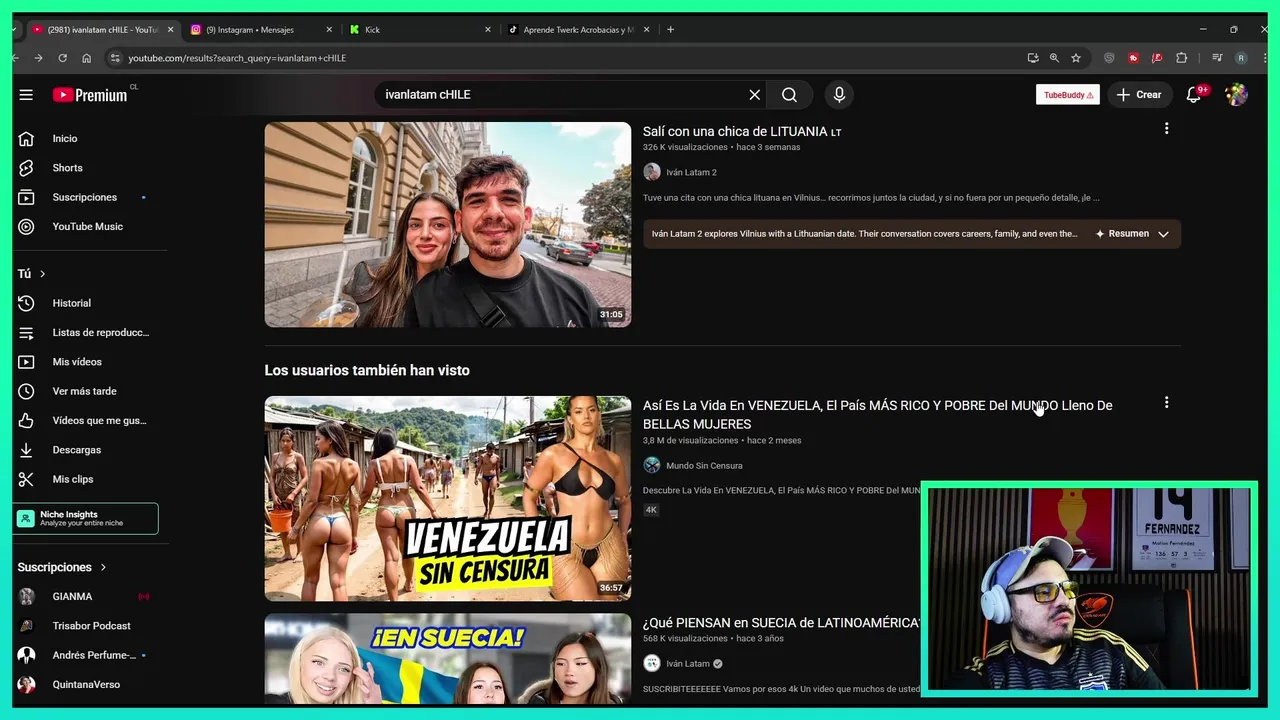This screenshot has height=720, width=1280.
Task: Open the Iván Latam 2 channel
Action: 691,172
